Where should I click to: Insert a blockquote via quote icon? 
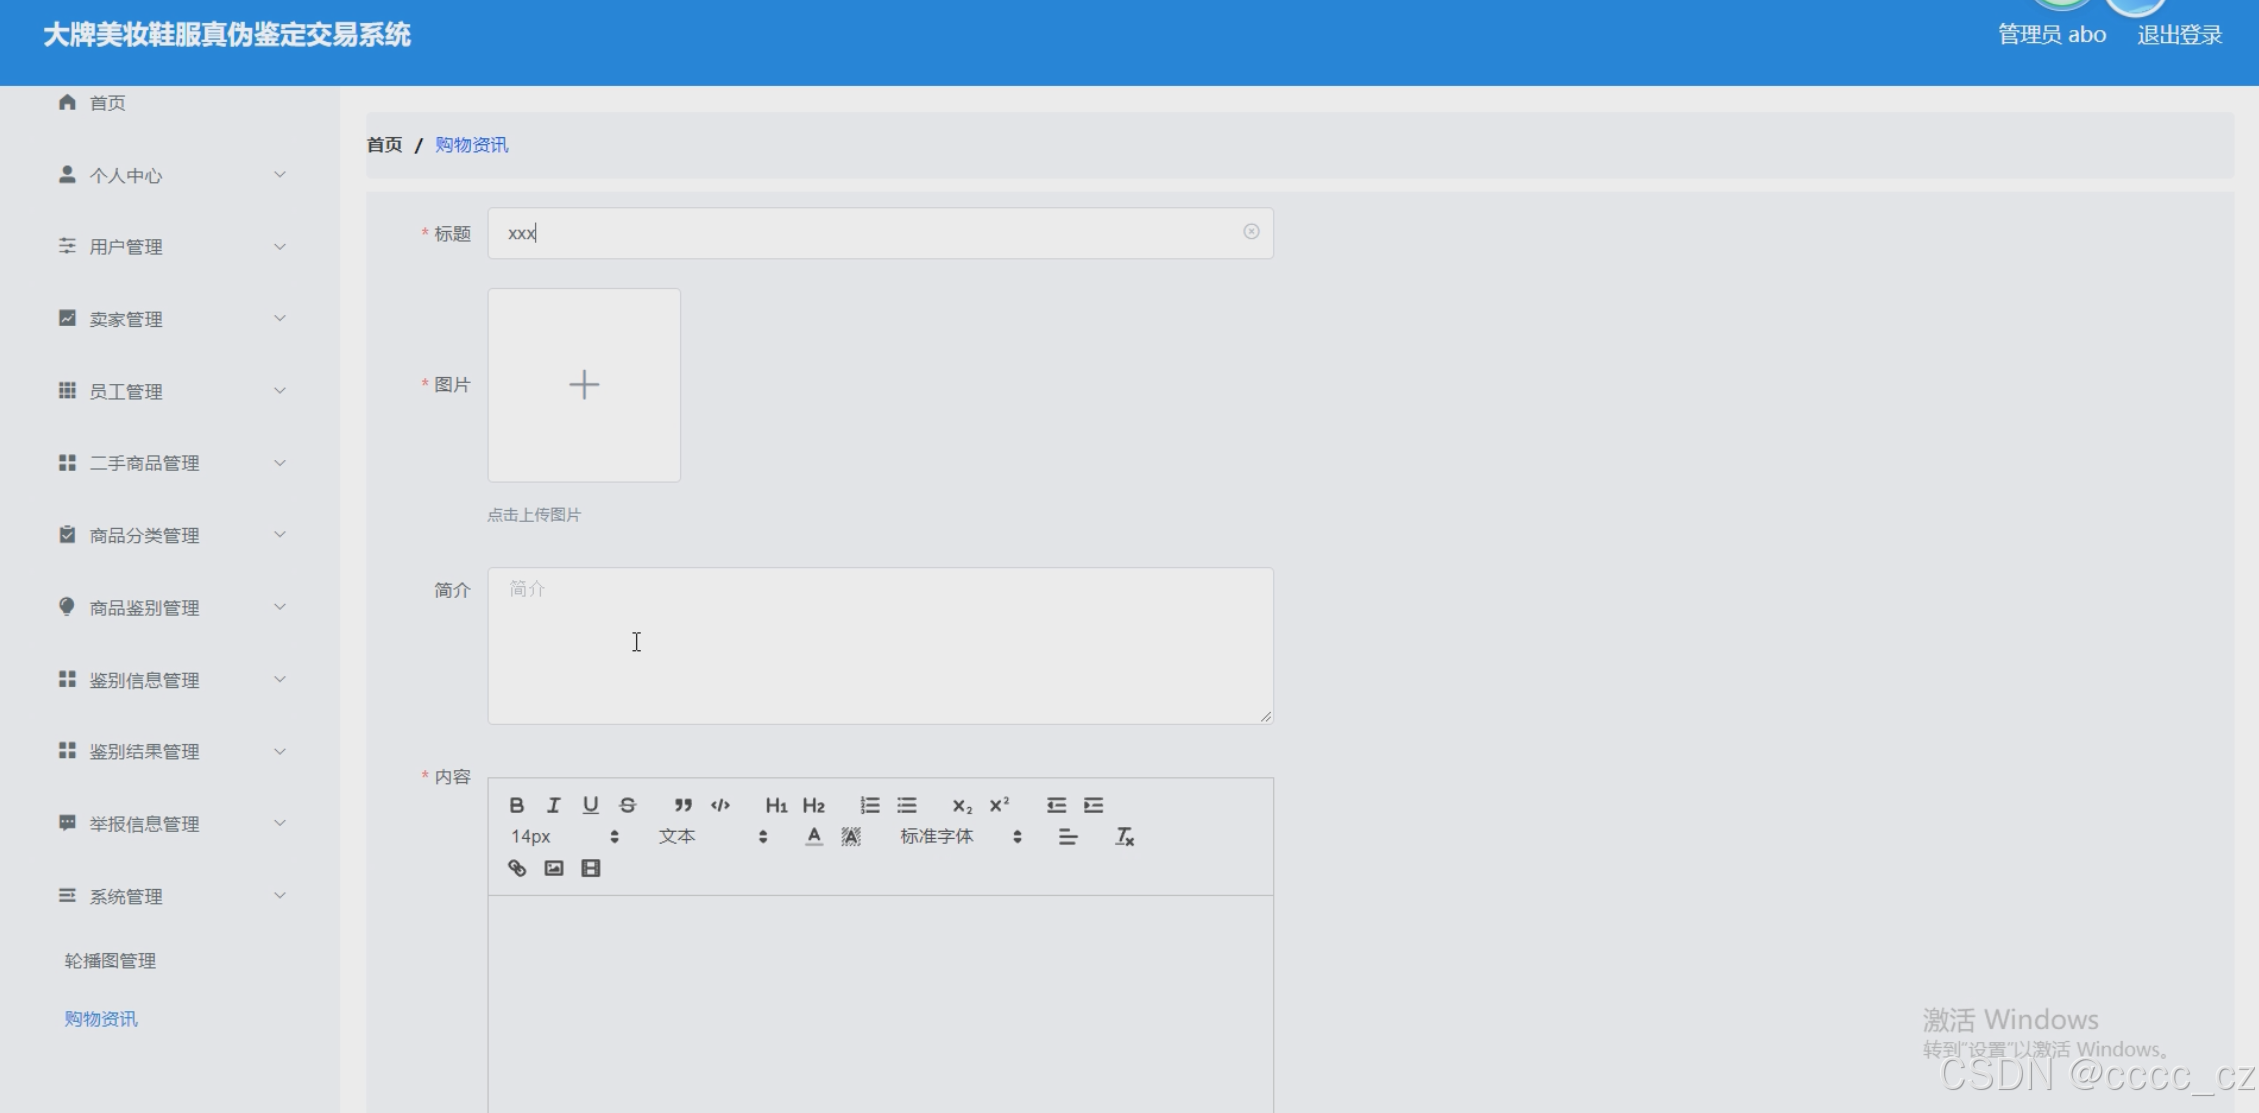(683, 805)
